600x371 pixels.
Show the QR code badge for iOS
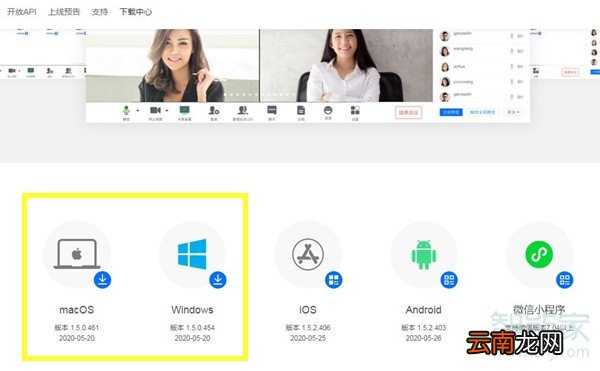[334, 280]
